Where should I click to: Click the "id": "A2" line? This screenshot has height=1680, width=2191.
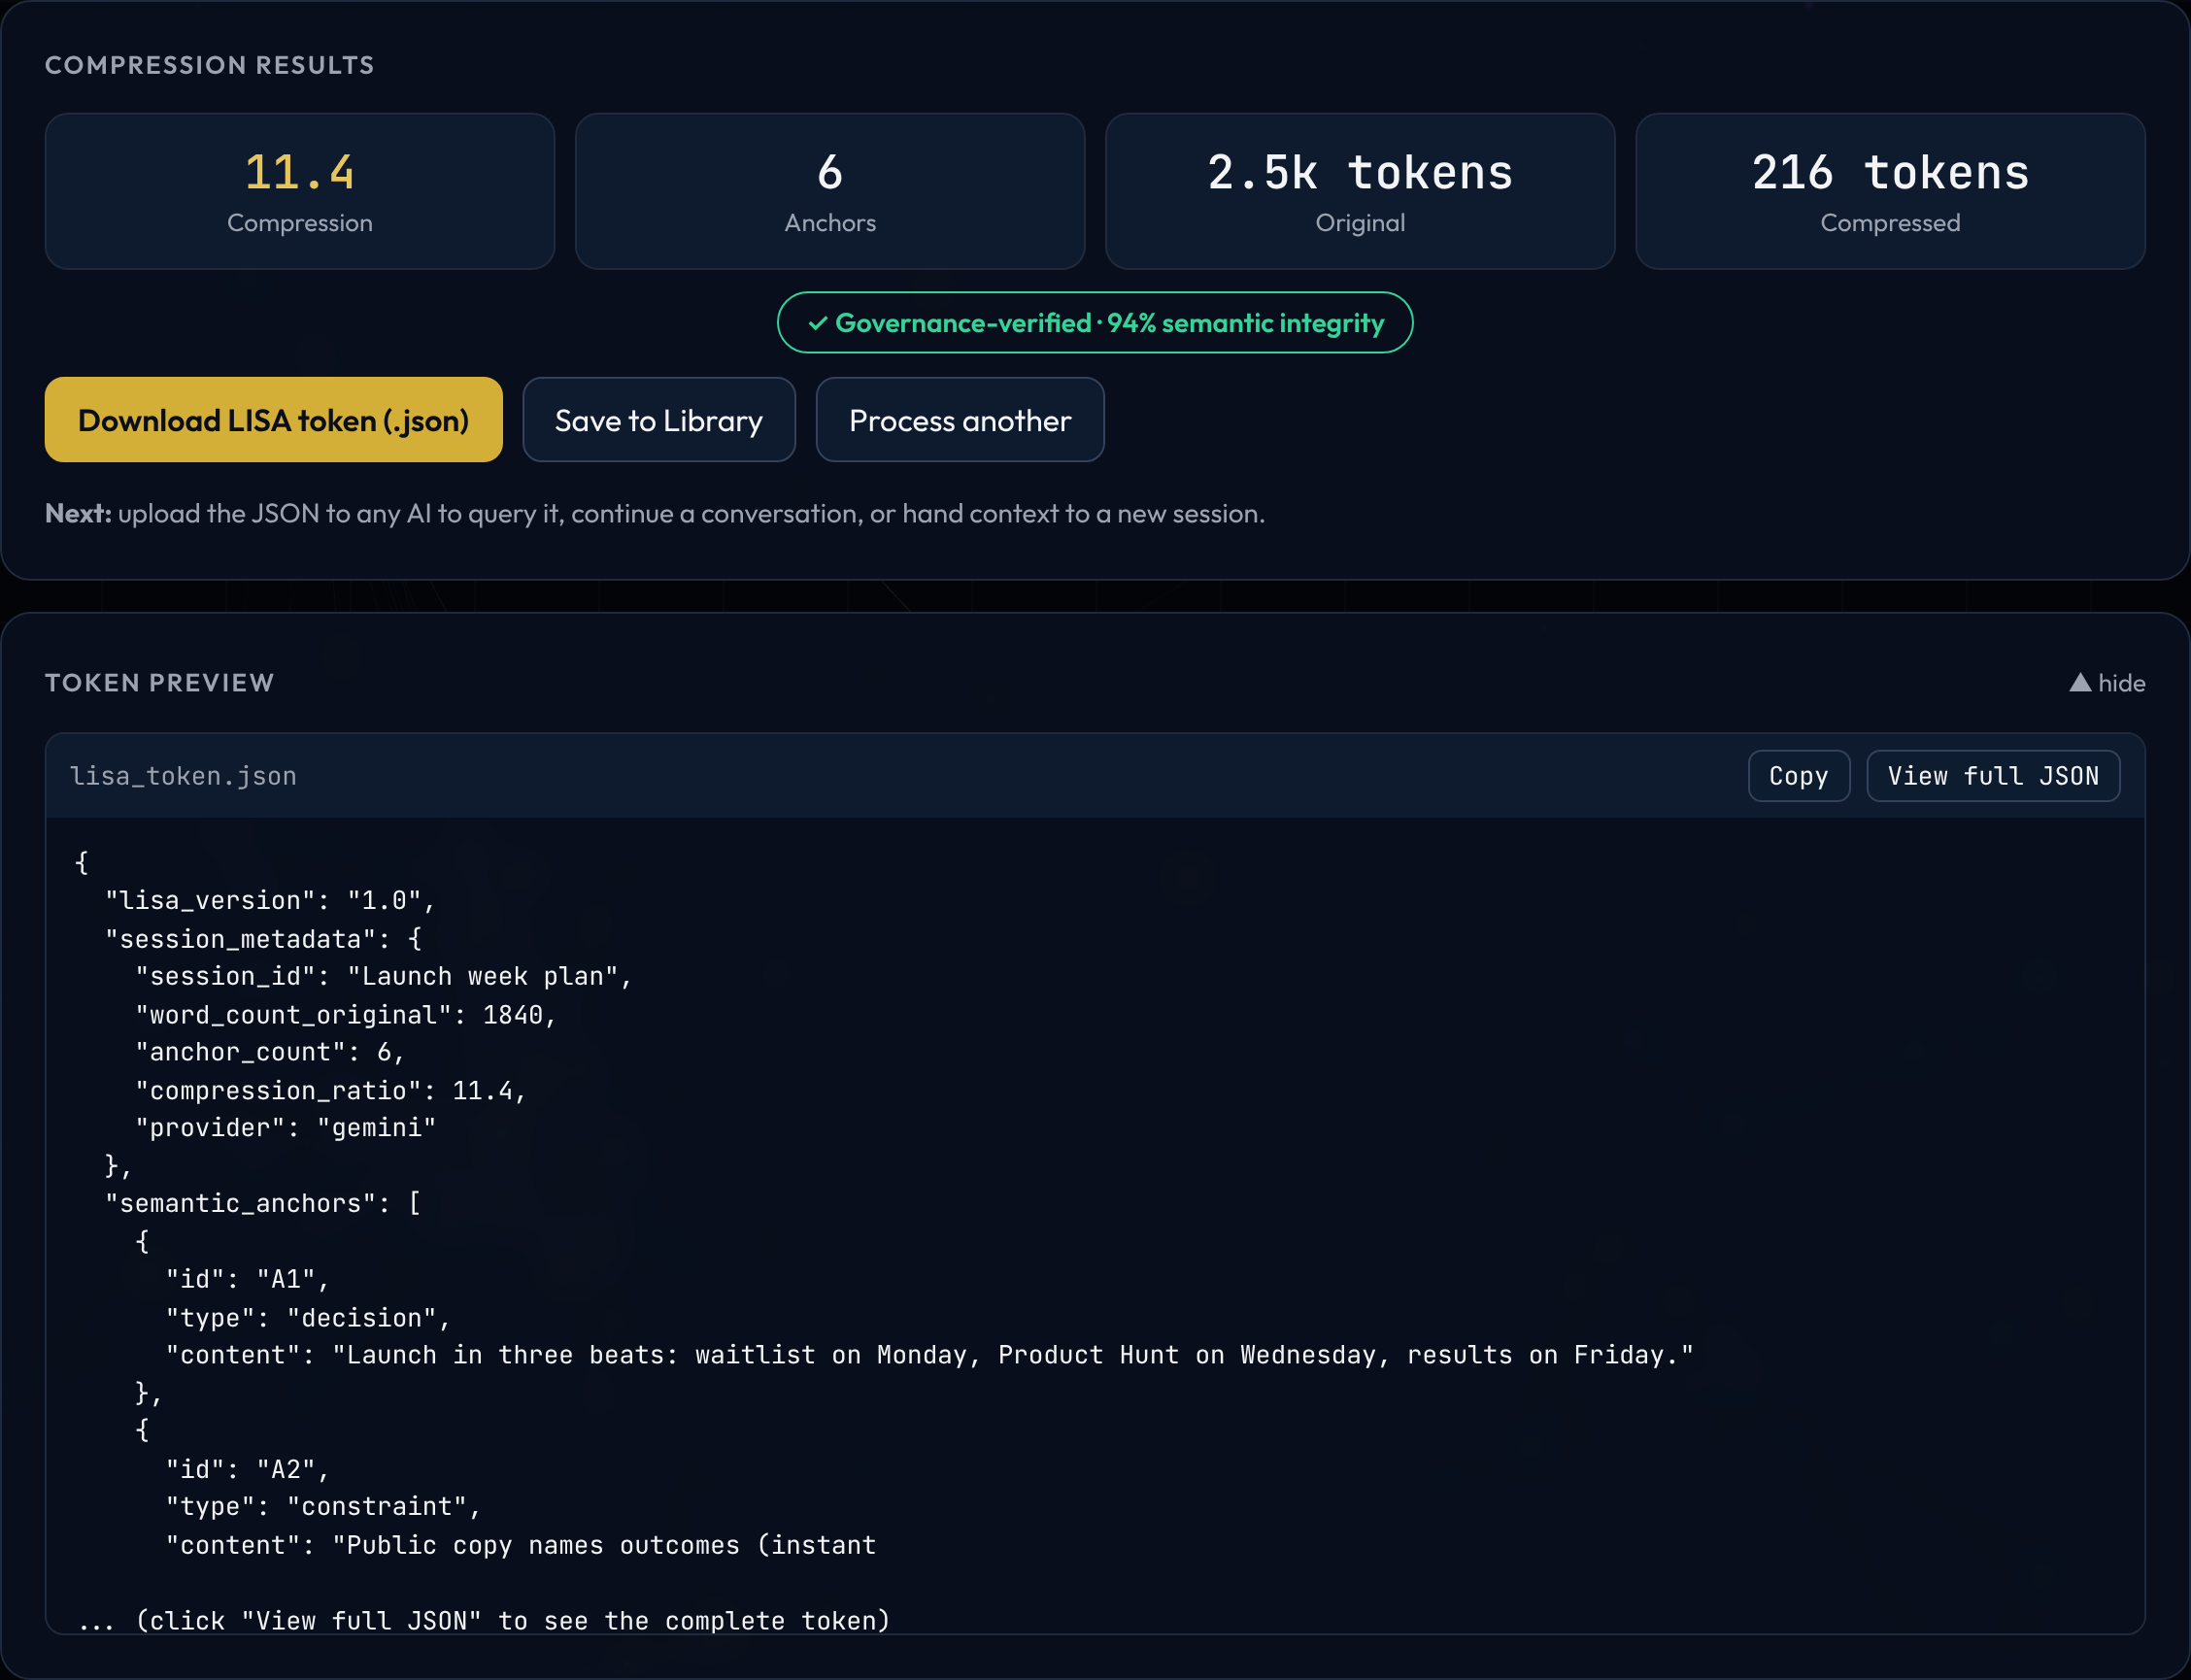pyautogui.click(x=248, y=1470)
